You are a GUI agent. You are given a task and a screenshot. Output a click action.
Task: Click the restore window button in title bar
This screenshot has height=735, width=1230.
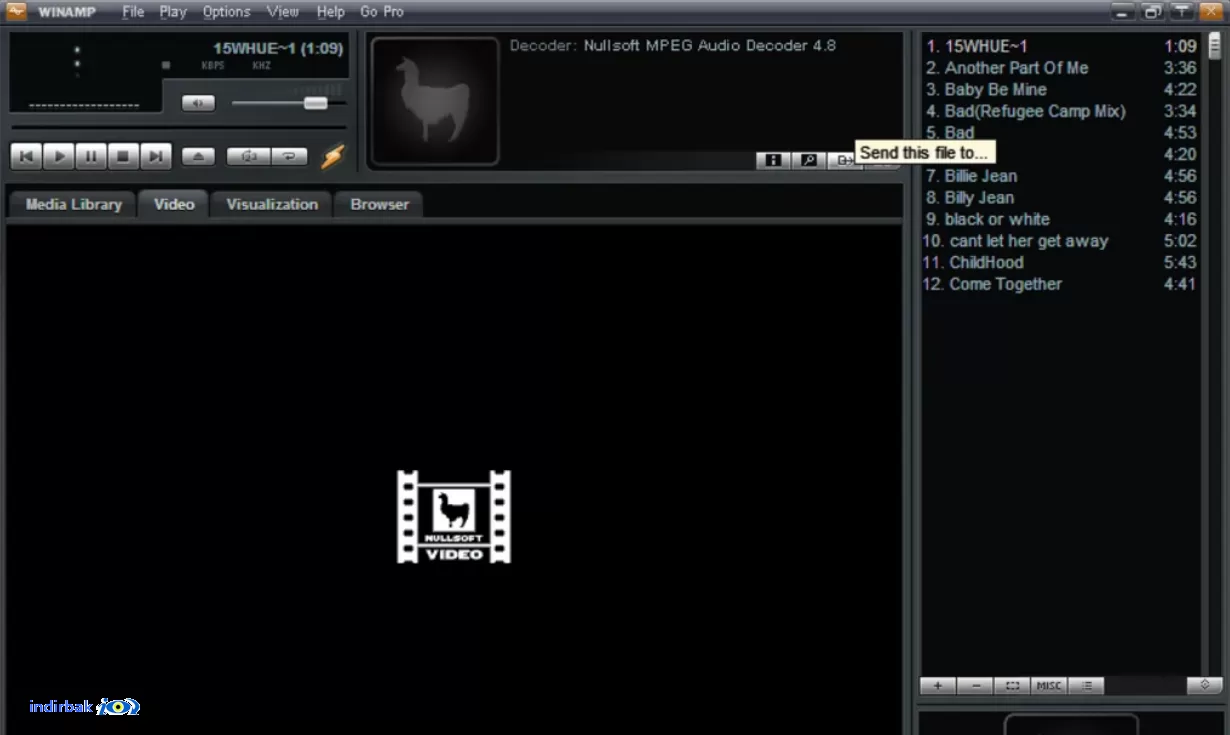(1152, 12)
